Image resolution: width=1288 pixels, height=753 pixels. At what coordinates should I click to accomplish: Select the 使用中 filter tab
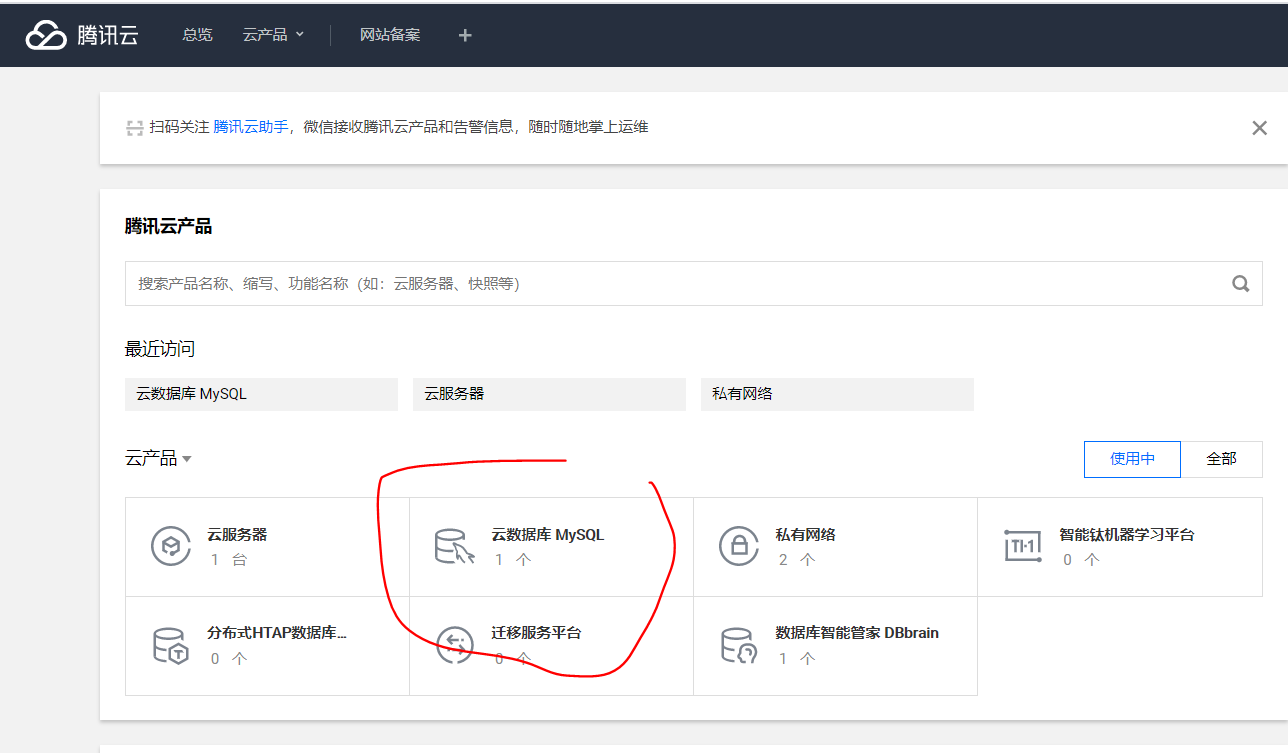pos(1132,459)
